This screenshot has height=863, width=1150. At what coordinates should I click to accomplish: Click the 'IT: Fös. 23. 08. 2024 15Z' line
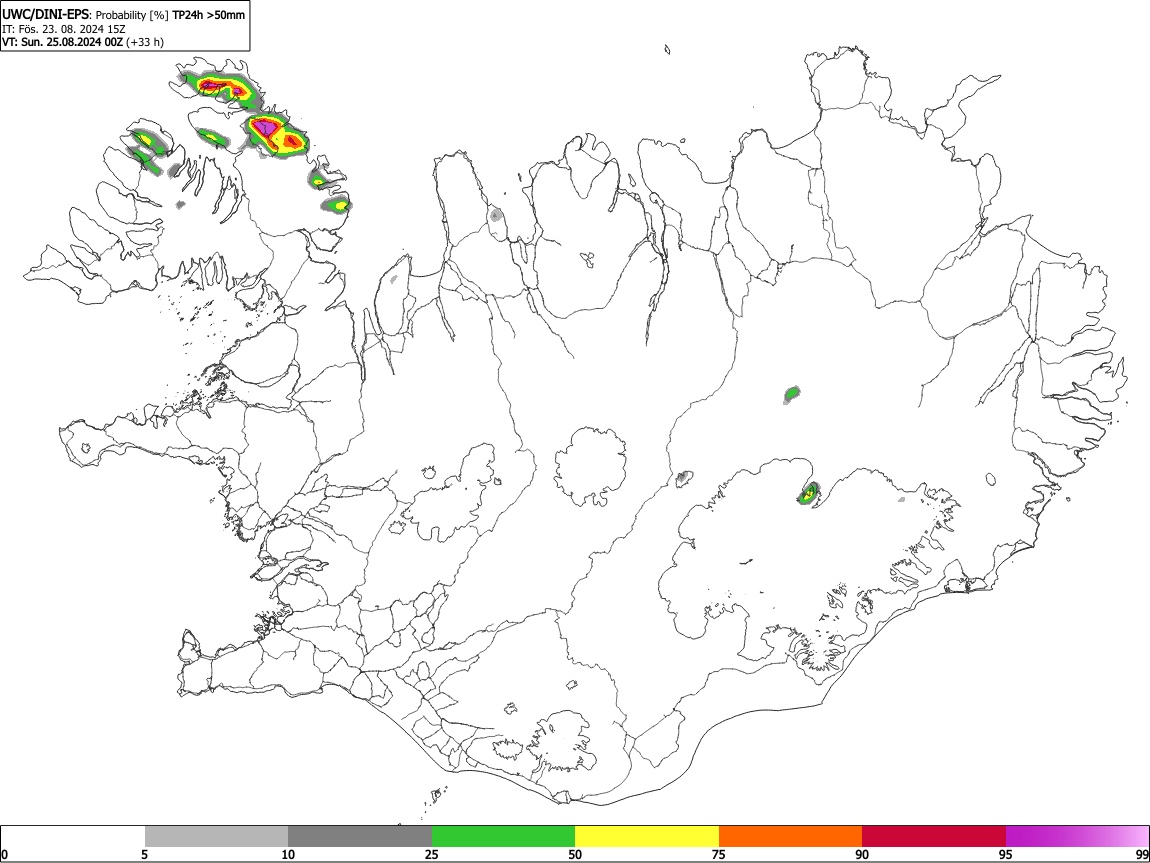[x=64, y=29]
